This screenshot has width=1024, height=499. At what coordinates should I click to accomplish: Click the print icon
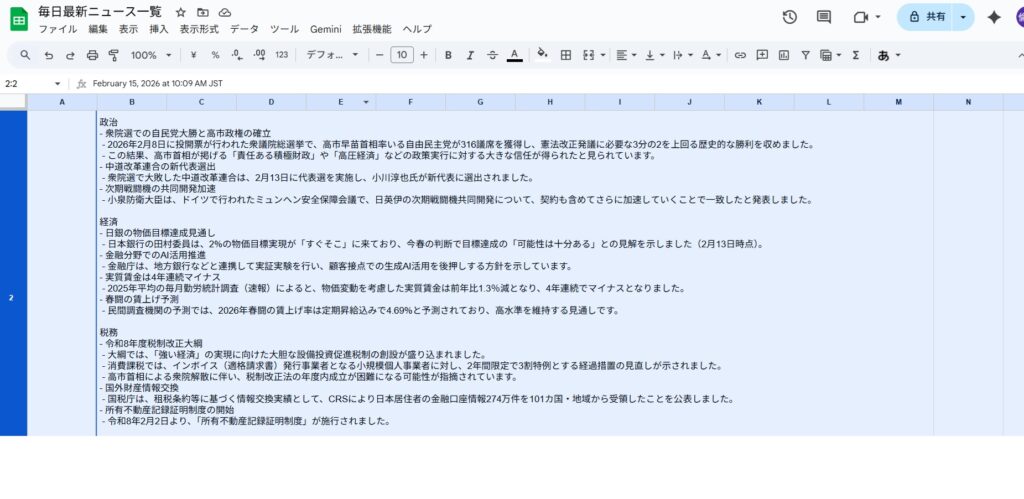coord(92,55)
